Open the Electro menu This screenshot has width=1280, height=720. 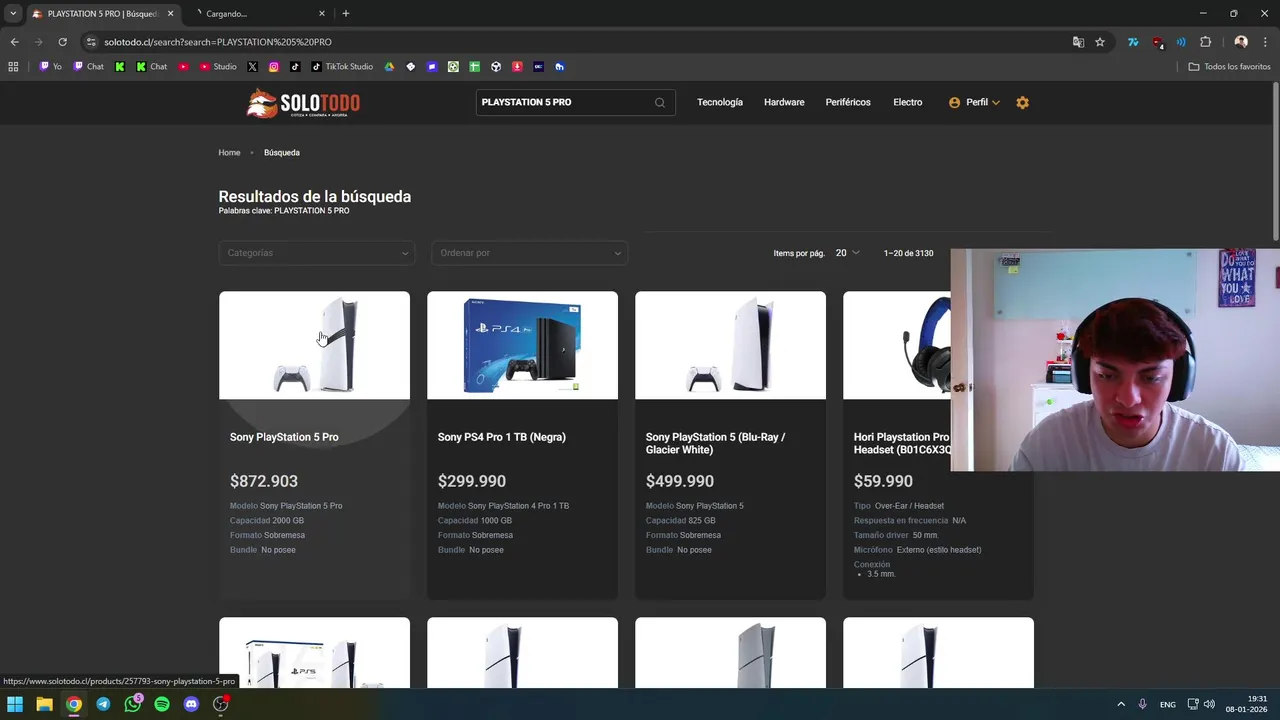908,102
